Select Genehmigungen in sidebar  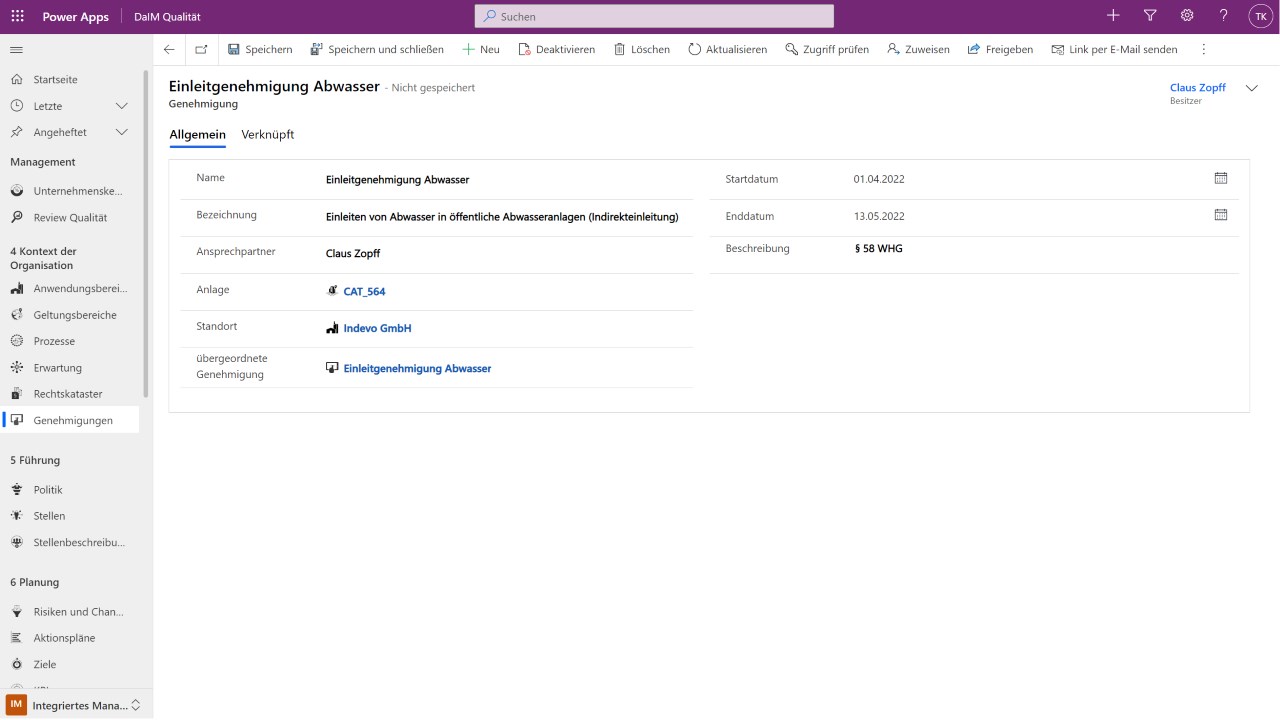coord(70,420)
